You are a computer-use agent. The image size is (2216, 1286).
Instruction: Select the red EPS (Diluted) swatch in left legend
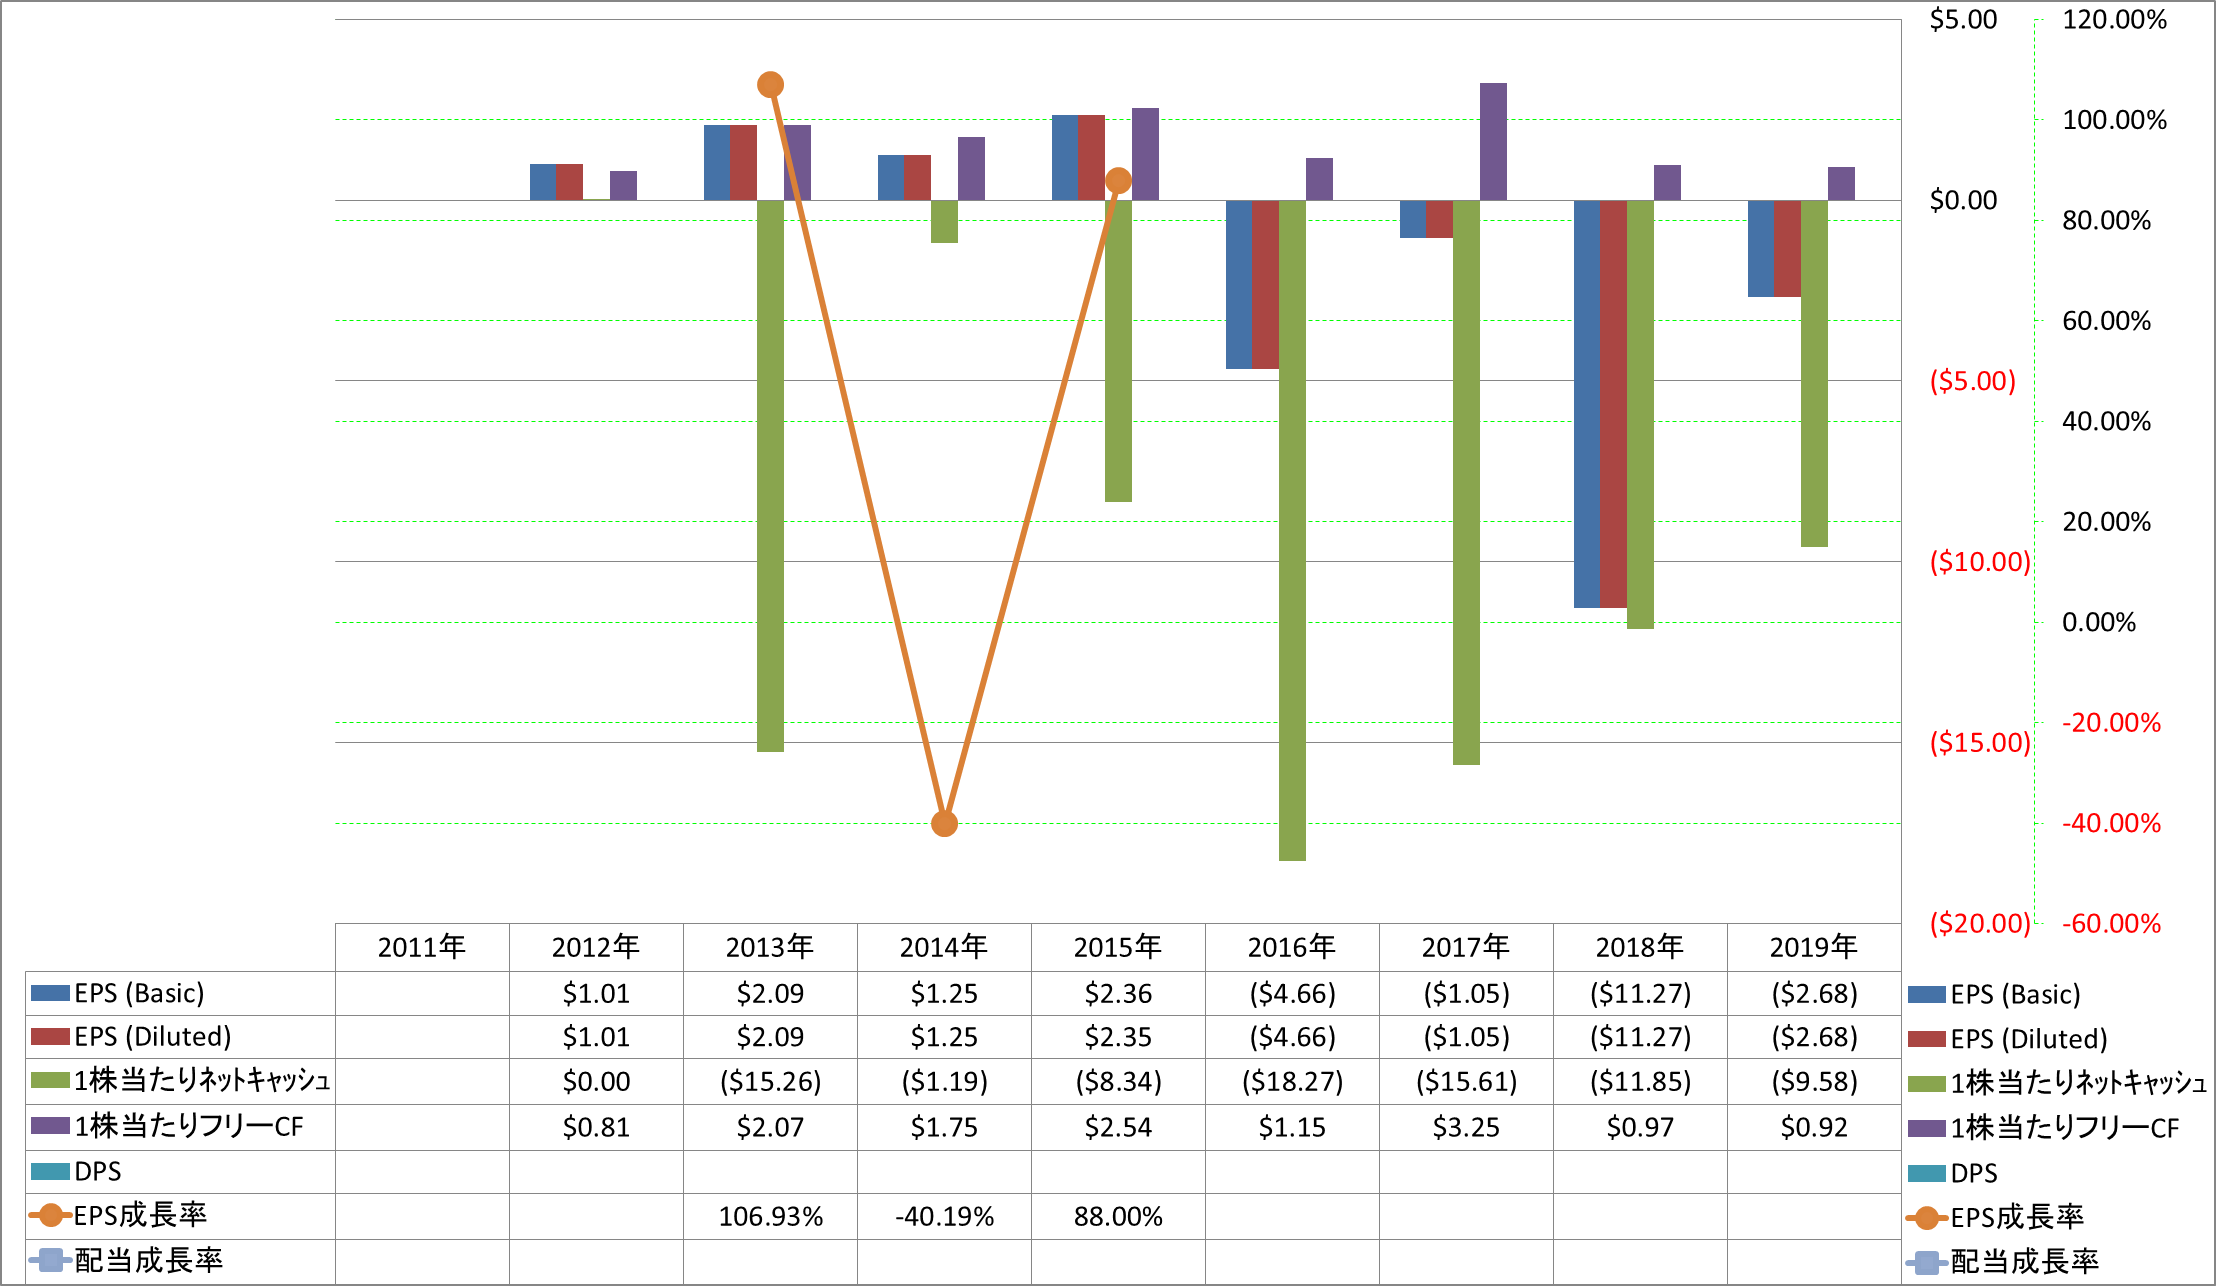point(50,1036)
